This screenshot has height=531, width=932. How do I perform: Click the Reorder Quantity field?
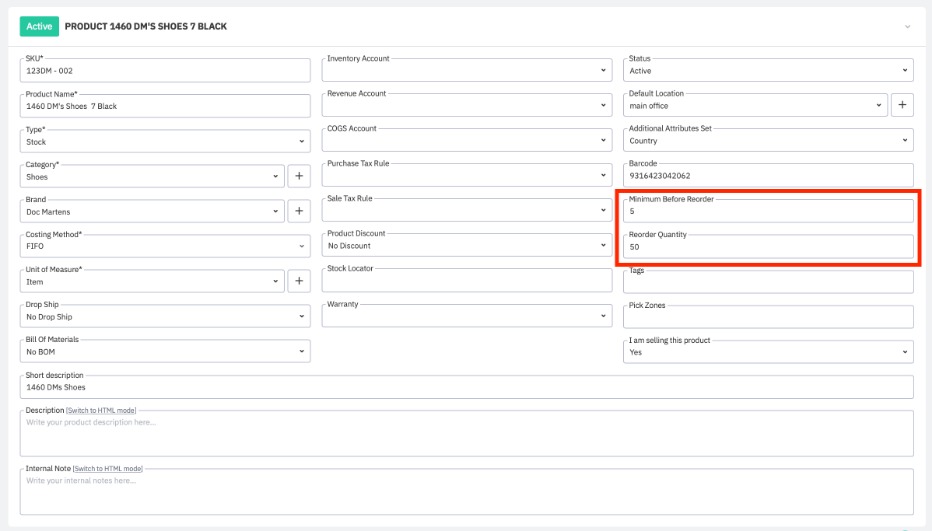(767, 247)
